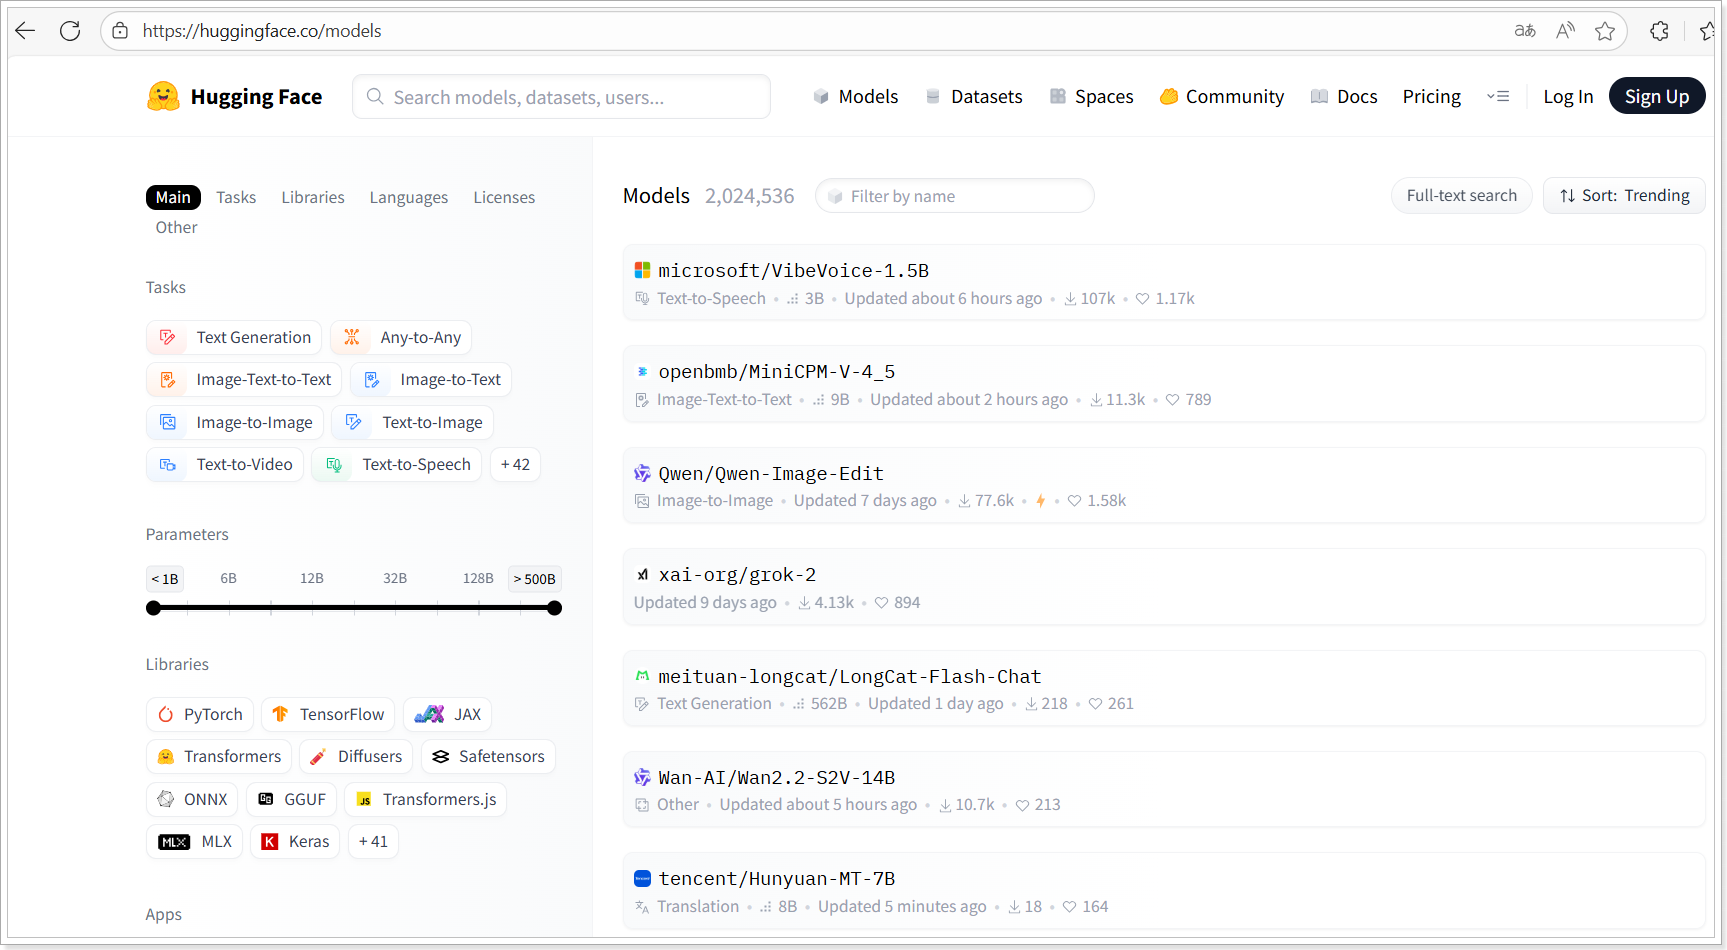Click the Search models, datasets, users field
Viewport: 1727px width, 950px height.
click(561, 97)
